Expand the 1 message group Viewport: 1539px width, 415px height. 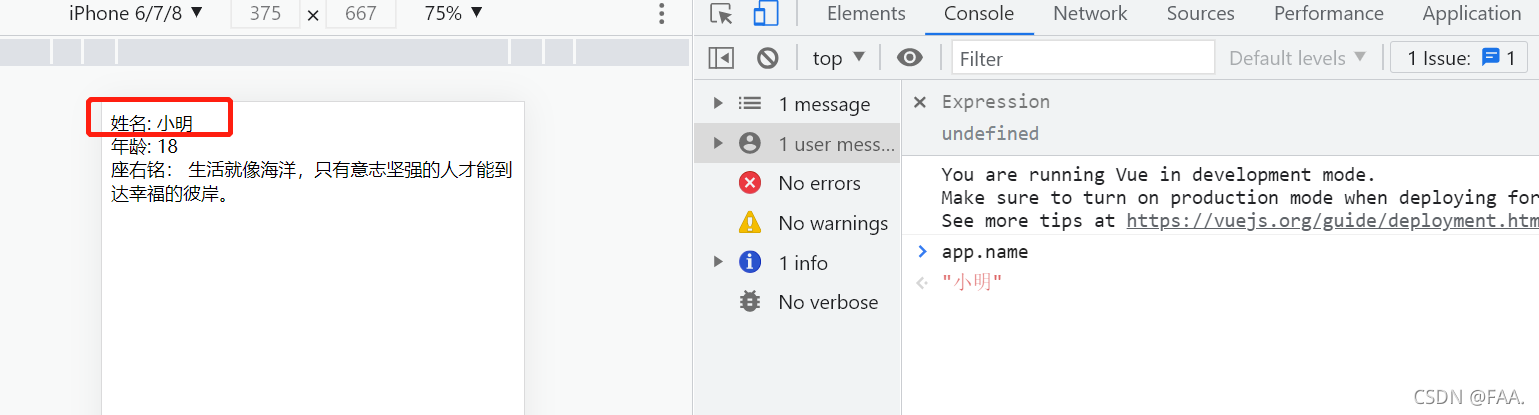click(x=717, y=103)
